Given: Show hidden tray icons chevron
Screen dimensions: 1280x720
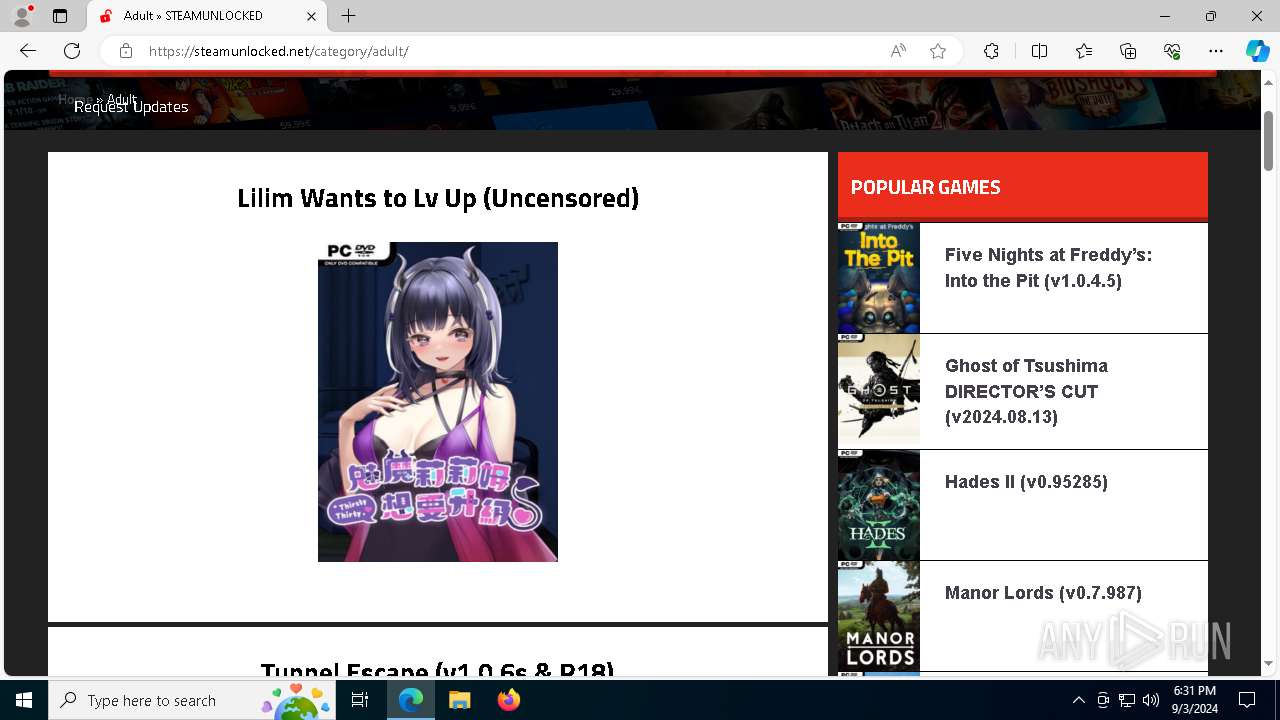Looking at the screenshot, I should coord(1078,700).
